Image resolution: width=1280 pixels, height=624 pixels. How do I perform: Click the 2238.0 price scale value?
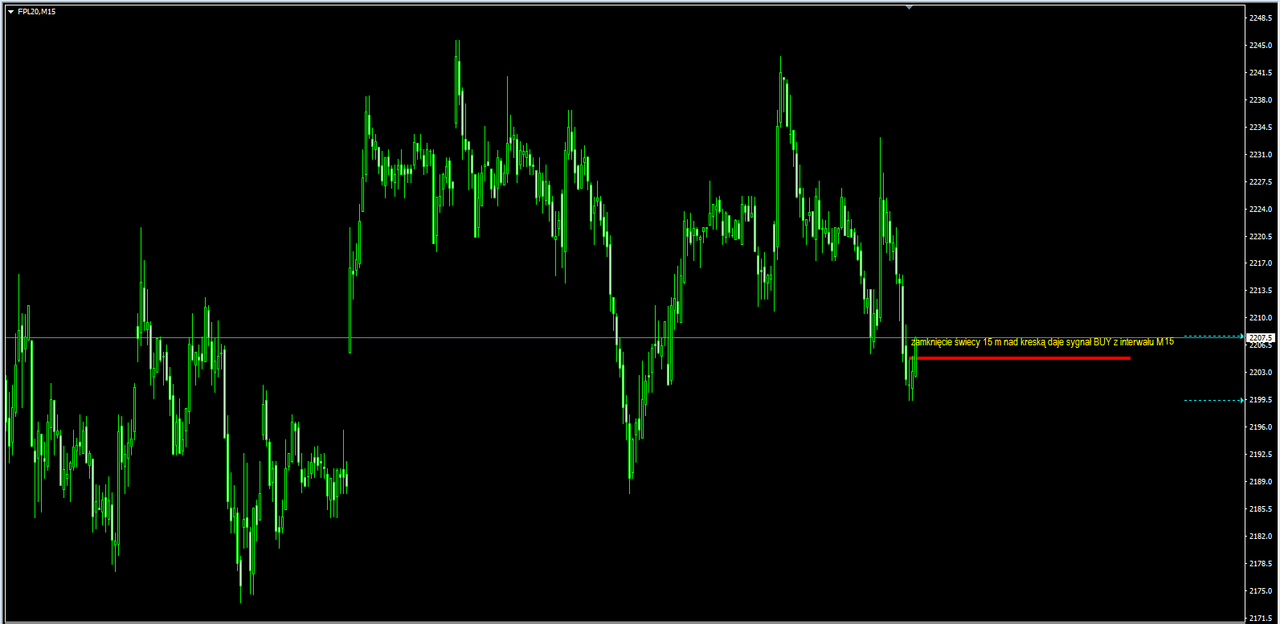point(1260,100)
